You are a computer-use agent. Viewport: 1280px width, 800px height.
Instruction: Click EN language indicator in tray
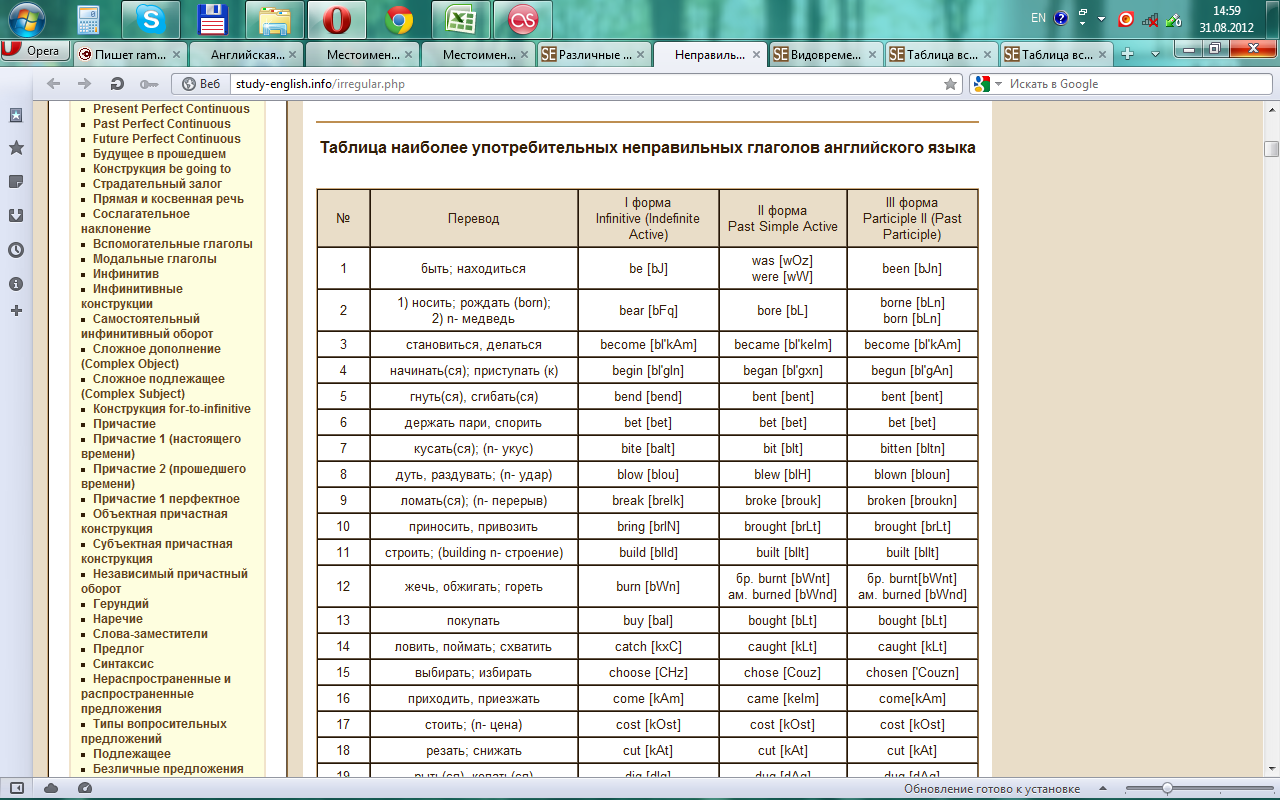(x=1038, y=18)
